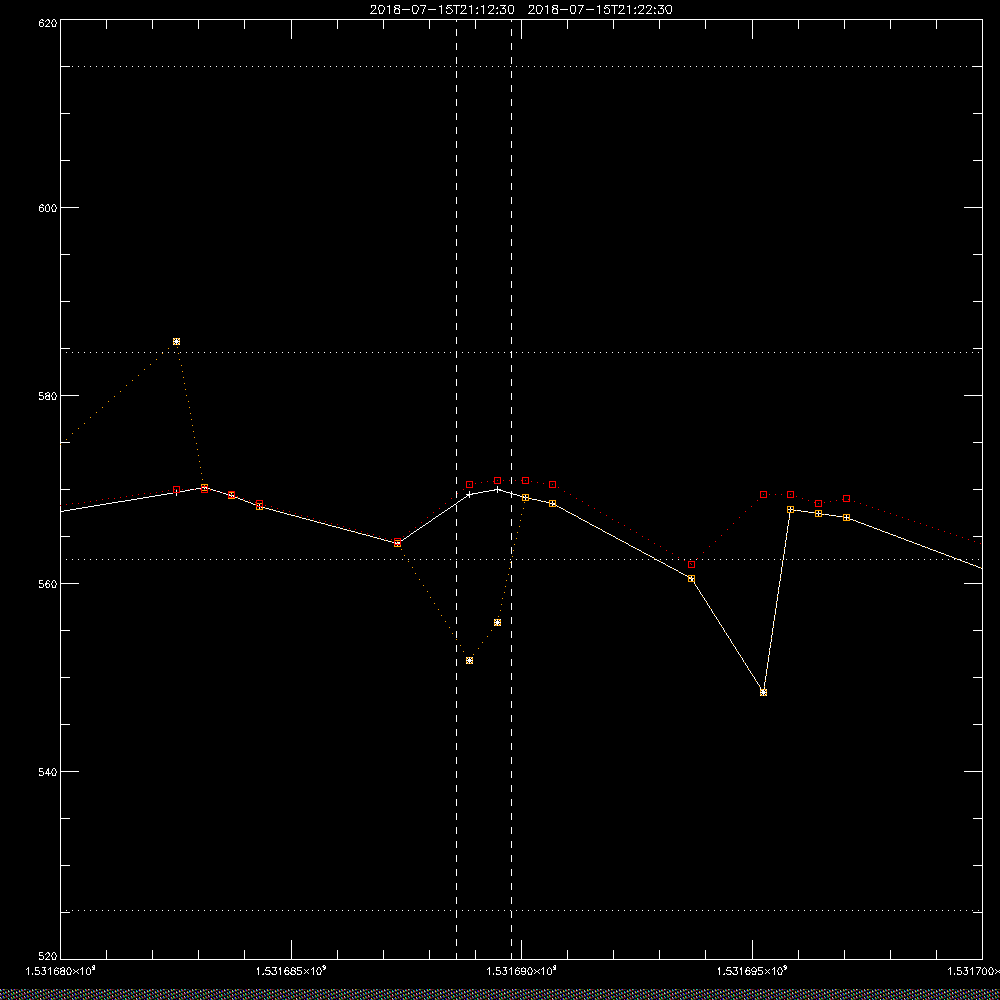Select the orange square point near 560.5
Viewport: 1000px width, 1000px height.
coord(691,579)
